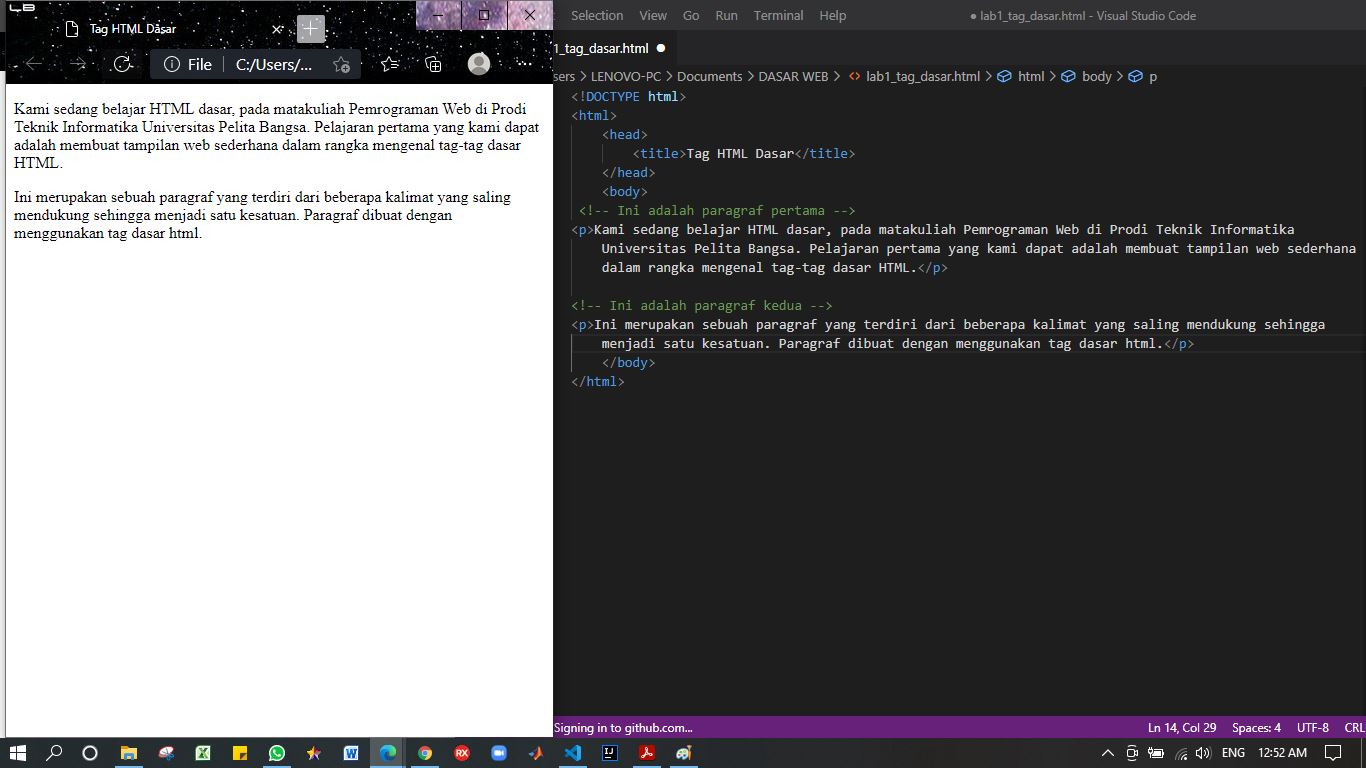
Task: Show hidden system tray icons
Action: coord(1107,753)
